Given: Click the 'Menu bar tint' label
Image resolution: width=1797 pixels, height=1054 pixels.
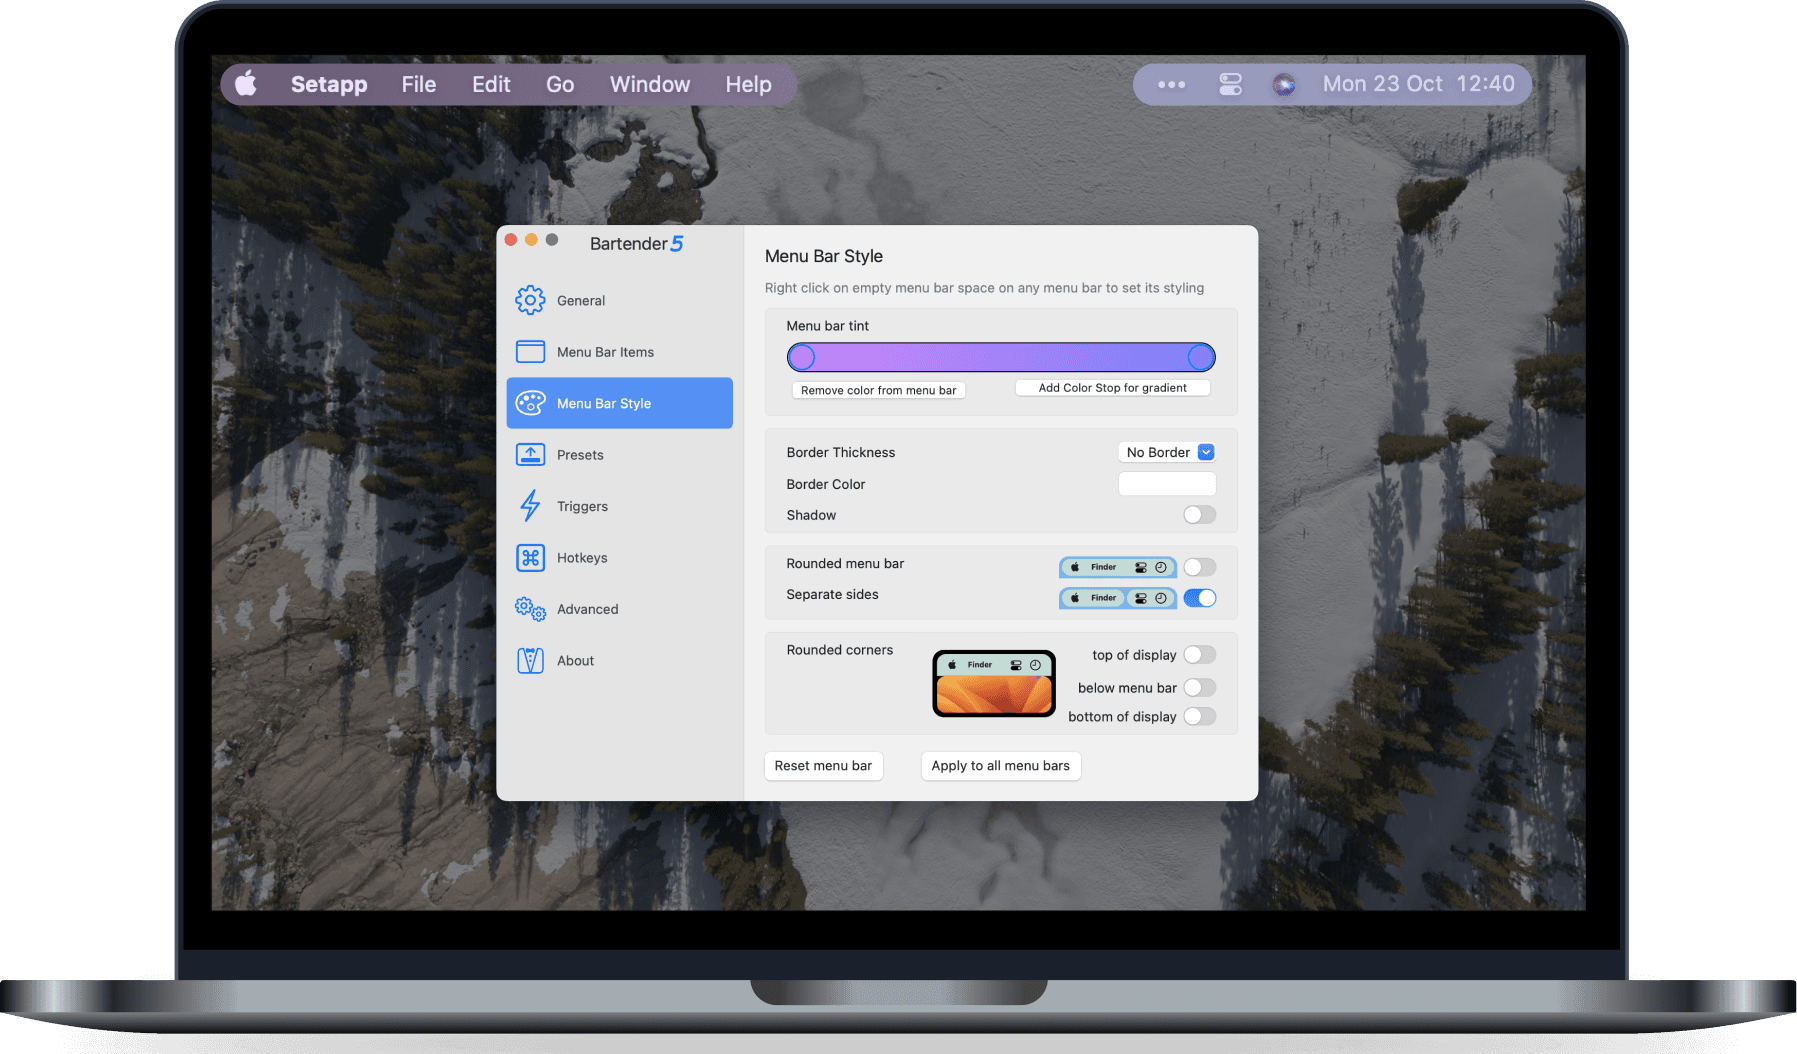Looking at the screenshot, I should pos(827,326).
